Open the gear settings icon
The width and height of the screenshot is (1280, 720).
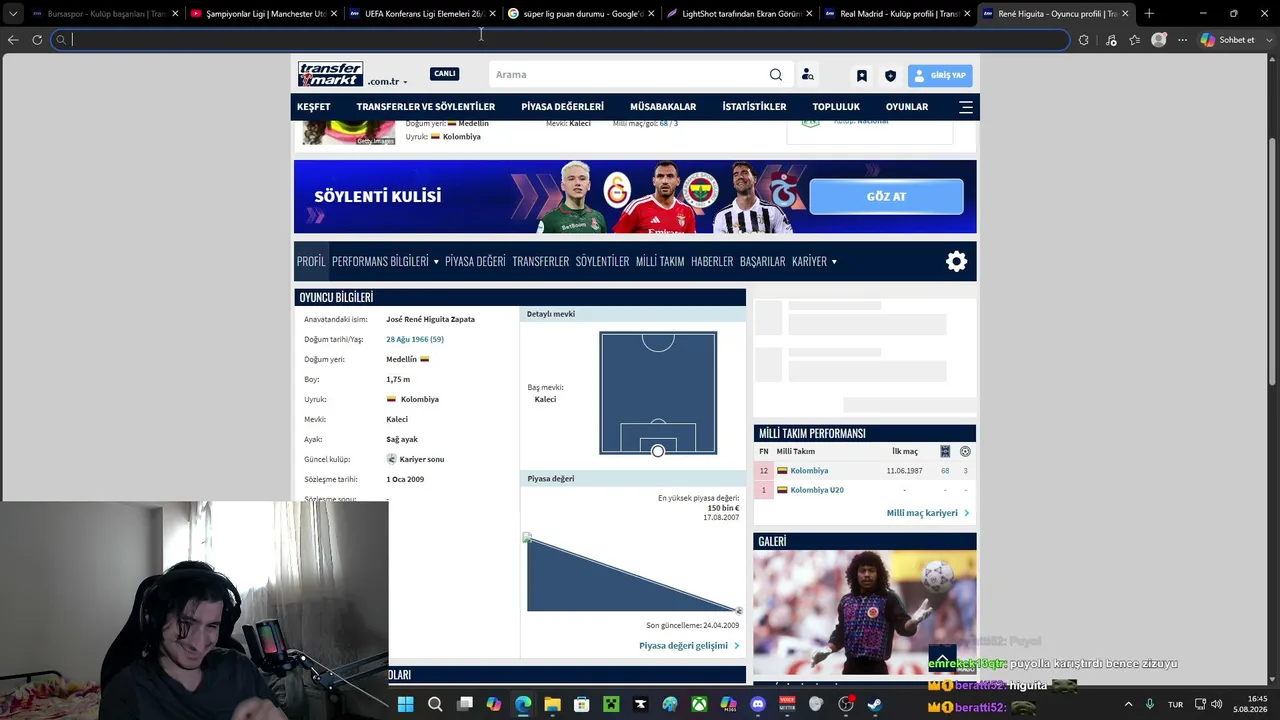957,261
